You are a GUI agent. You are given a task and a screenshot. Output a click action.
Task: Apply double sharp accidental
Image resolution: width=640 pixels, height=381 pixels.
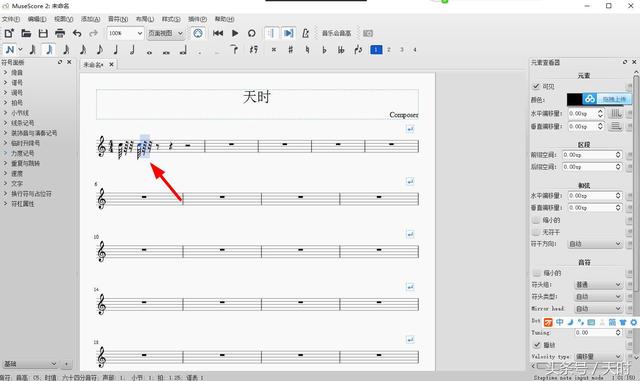pos(274,50)
